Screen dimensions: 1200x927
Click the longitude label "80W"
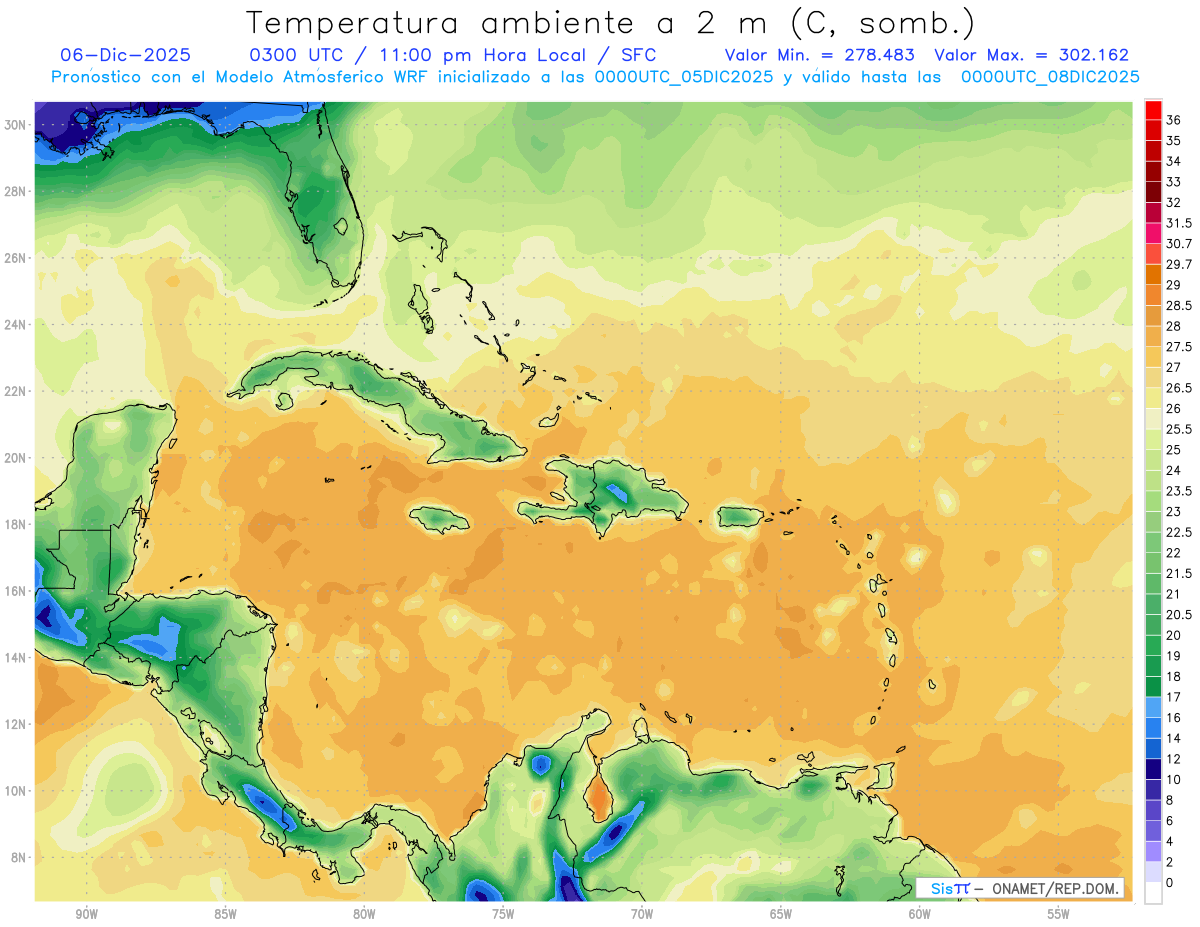pos(364,914)
